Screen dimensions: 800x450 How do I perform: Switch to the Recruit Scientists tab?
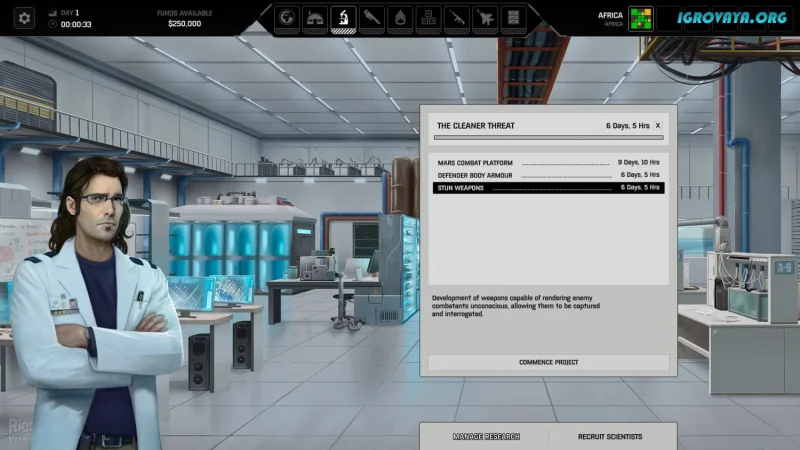[610, 436]
